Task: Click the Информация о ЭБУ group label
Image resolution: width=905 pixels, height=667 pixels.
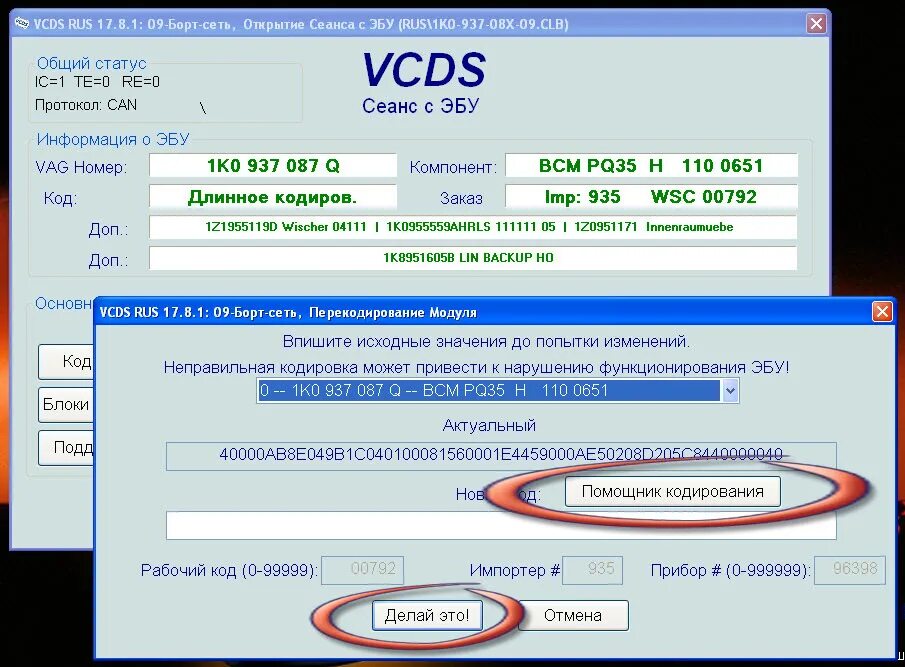Action: [113, 139]
